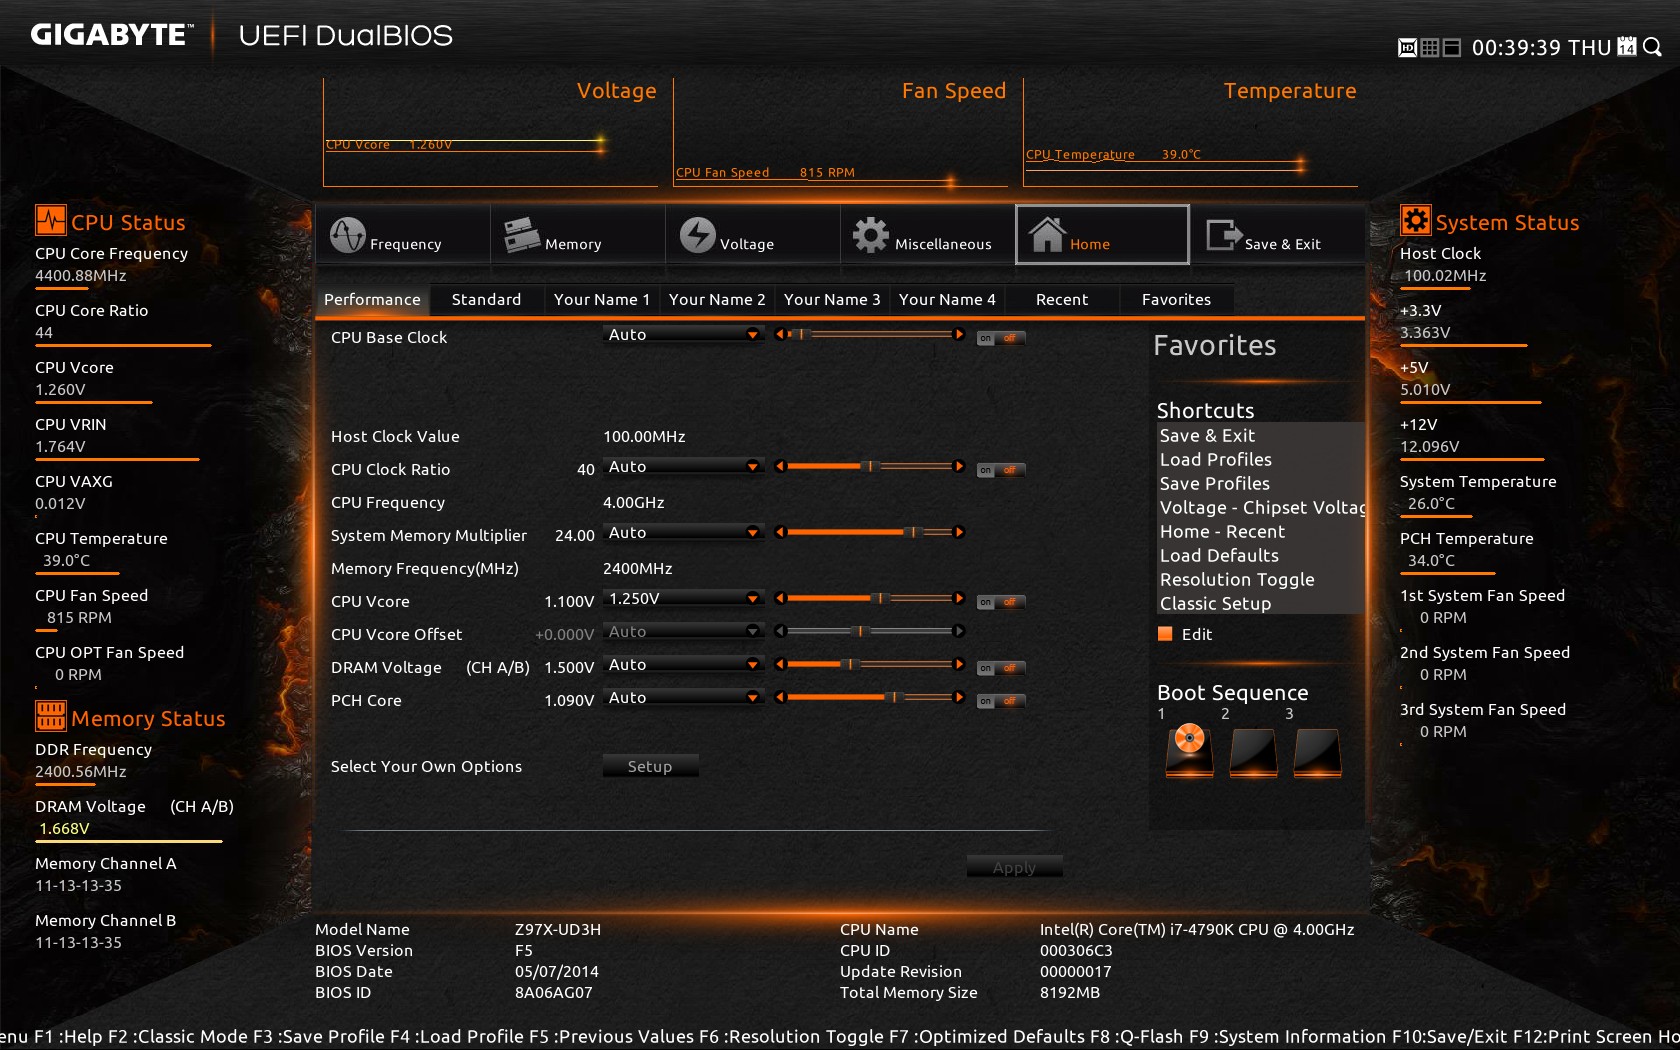Open CPU Vcore Offset dropdown
This screenshot has height=1050, width=1680.
point(683,632)
